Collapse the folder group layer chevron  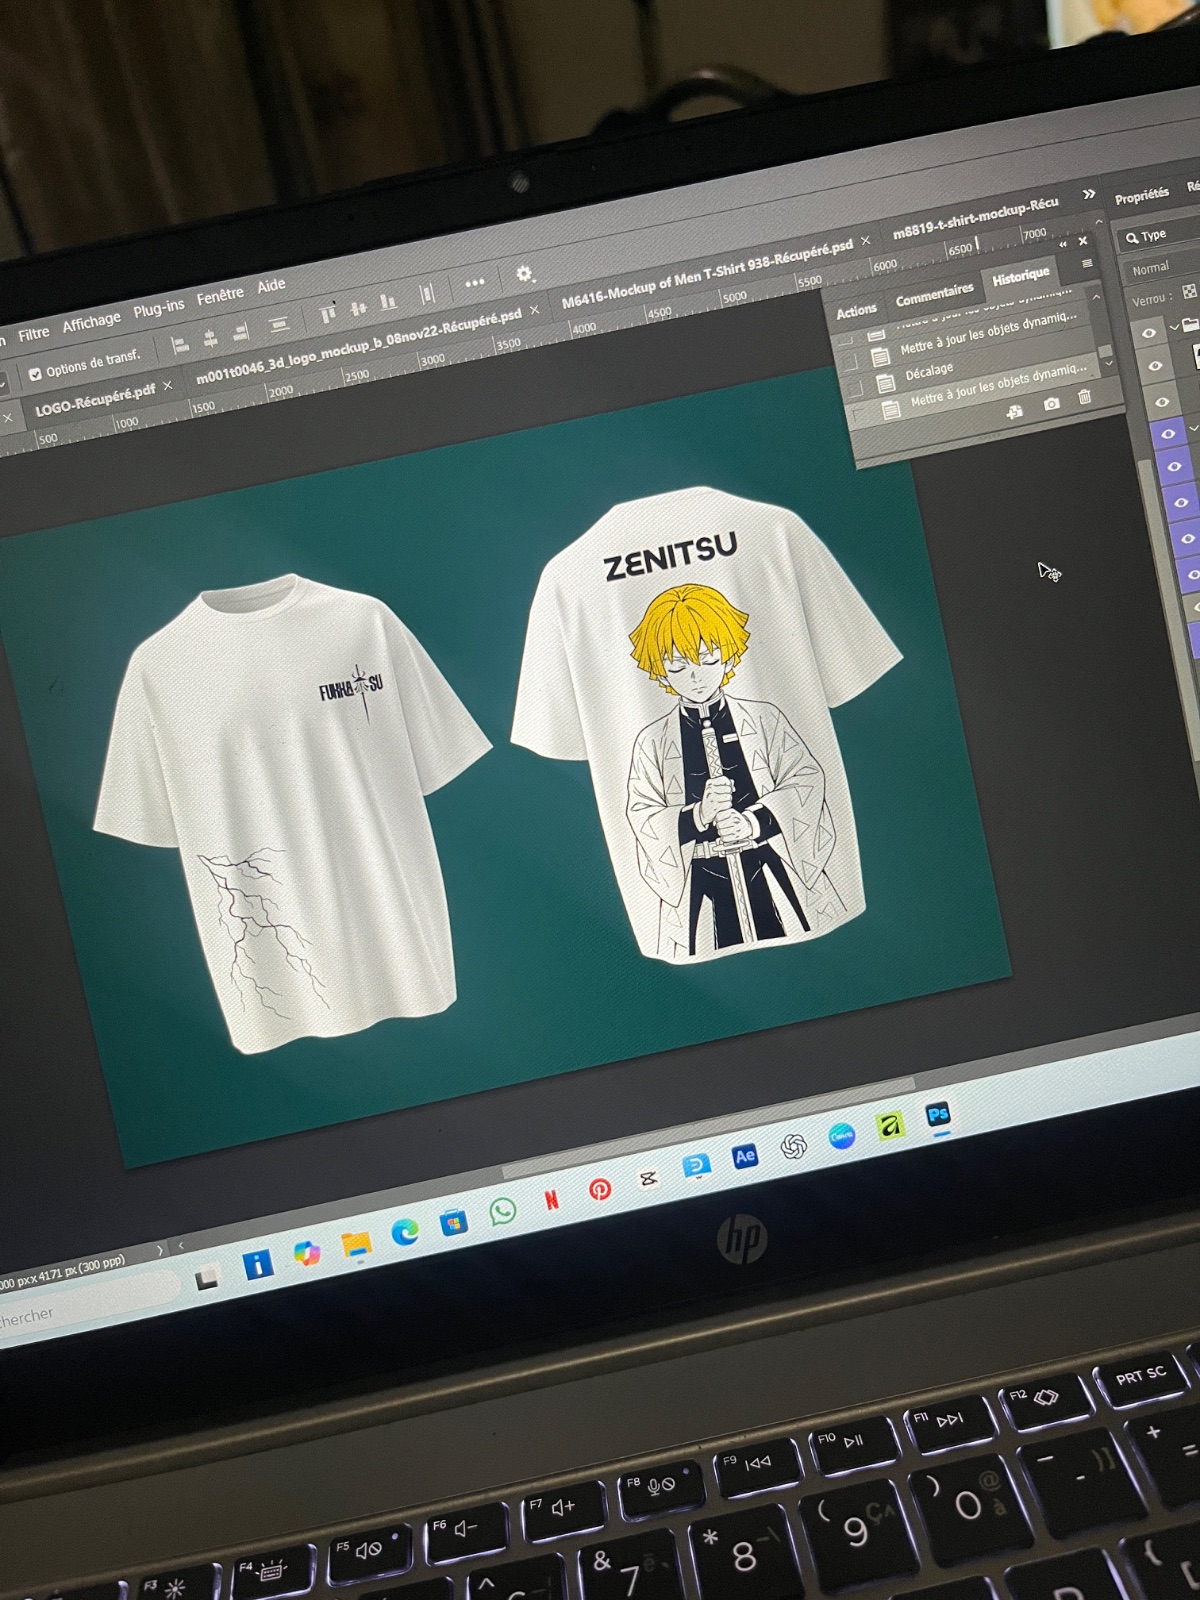(x=1174, y=327)
